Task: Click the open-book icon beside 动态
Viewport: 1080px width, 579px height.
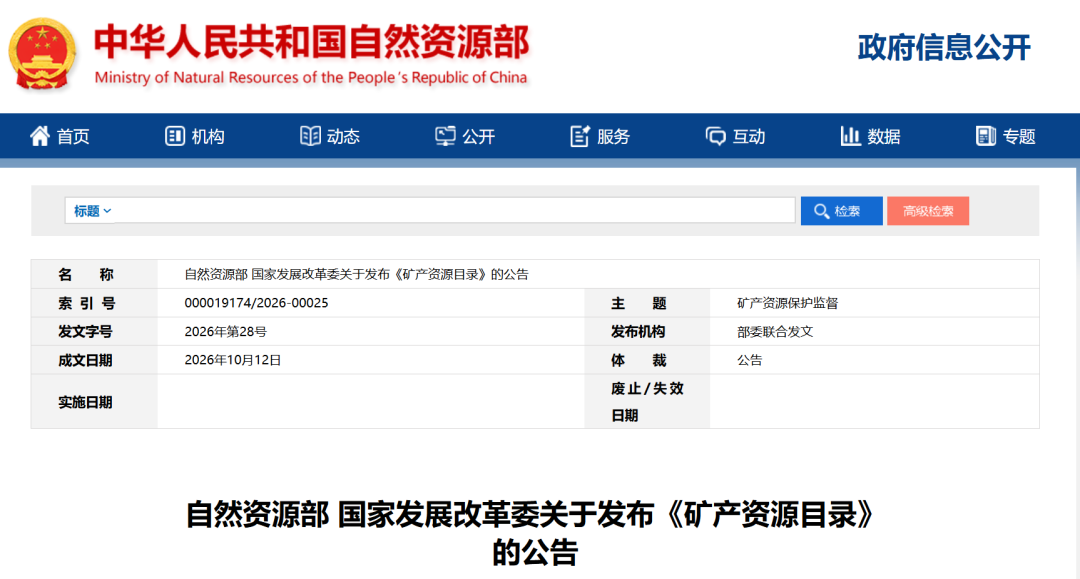Action: tap(310, 136)
